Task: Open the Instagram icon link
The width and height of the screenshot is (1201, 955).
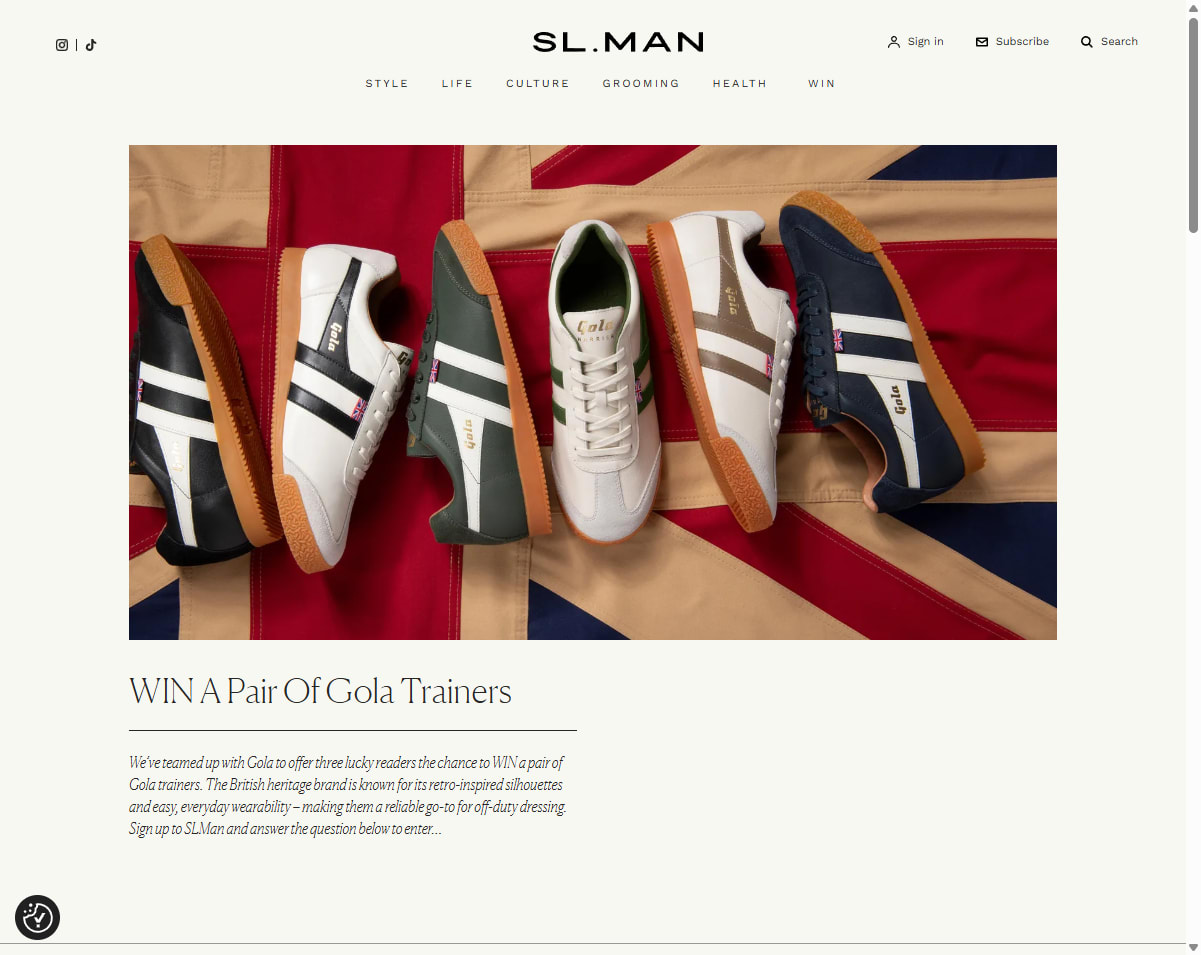Action: click(62, 45)
